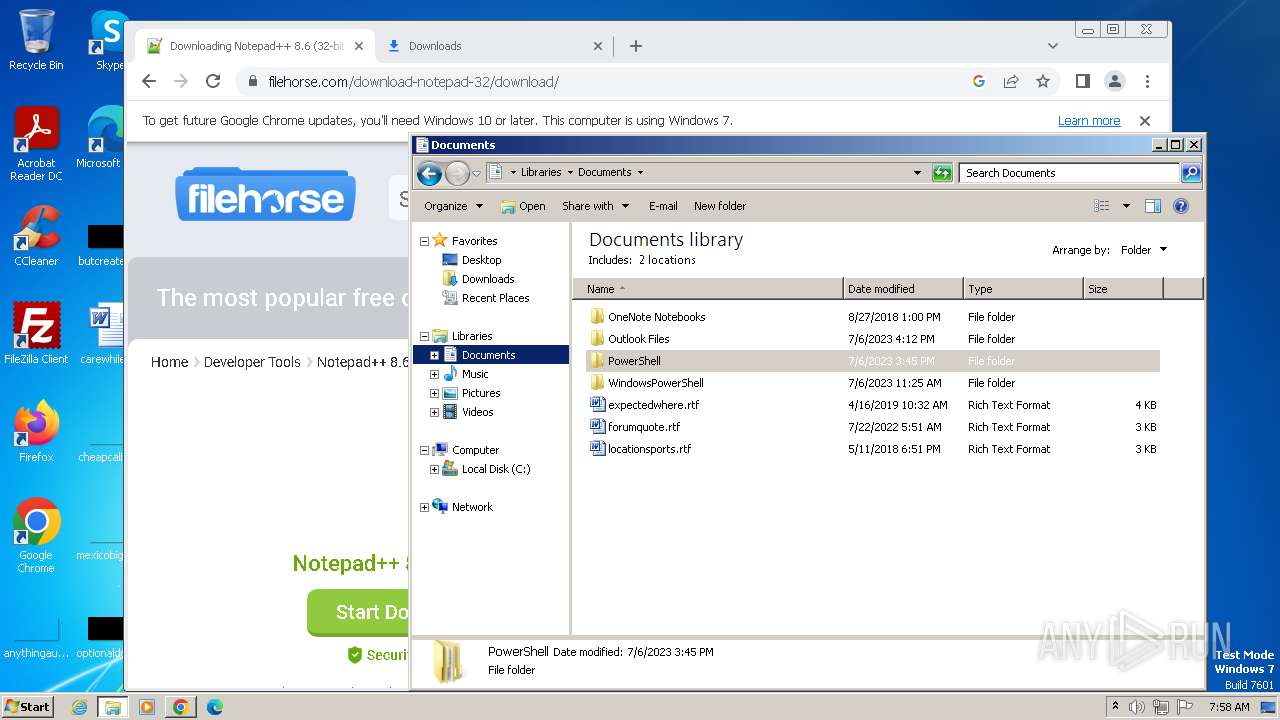Image resolution: width=1280 pixels, height=720 pixels.
Task: Select Google Chrome desktop icon
Action: 36,535
